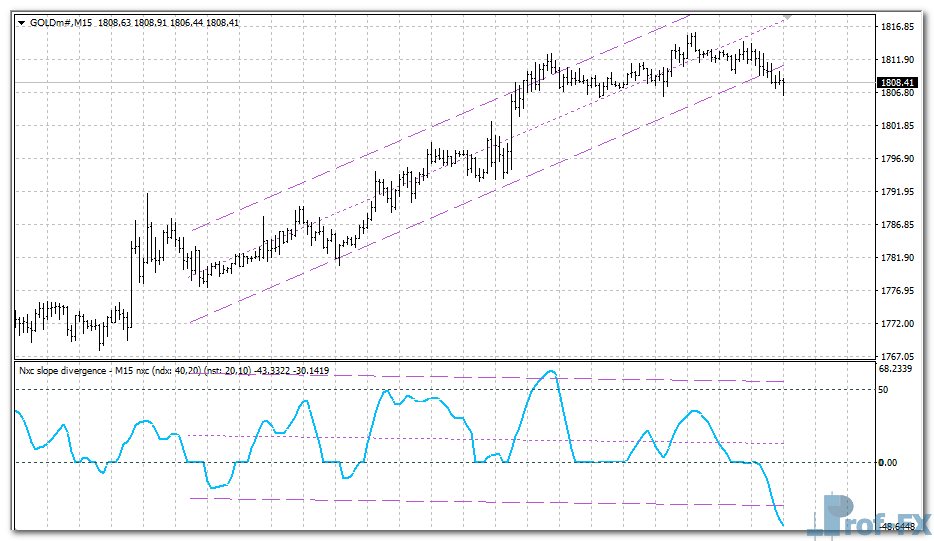Select the upper dashed purple line in indicator window

650,380
